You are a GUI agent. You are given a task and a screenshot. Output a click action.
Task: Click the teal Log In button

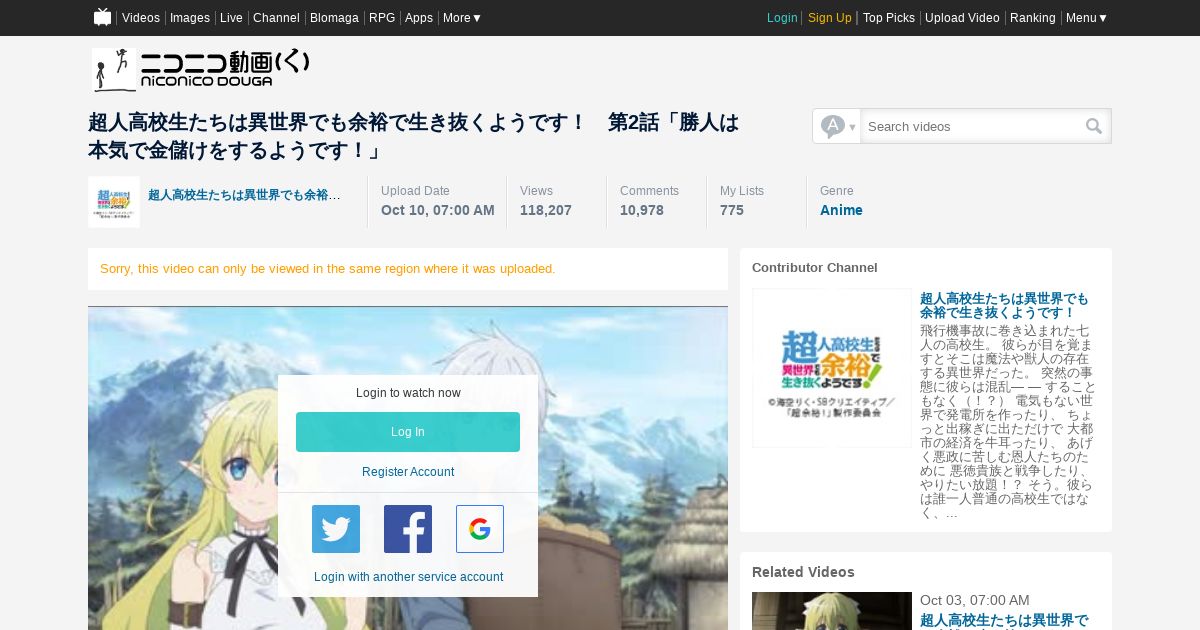408,432
